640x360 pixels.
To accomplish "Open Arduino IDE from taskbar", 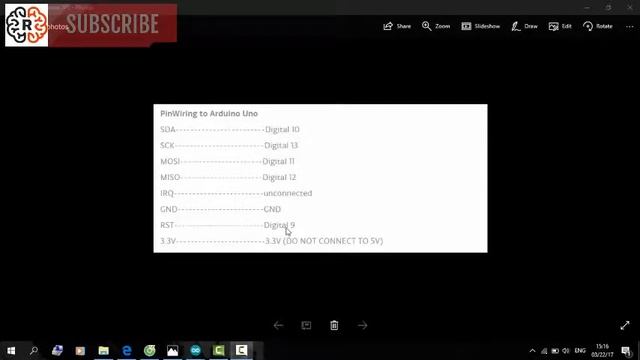I will pyautogui.click(x=196, y=351).
